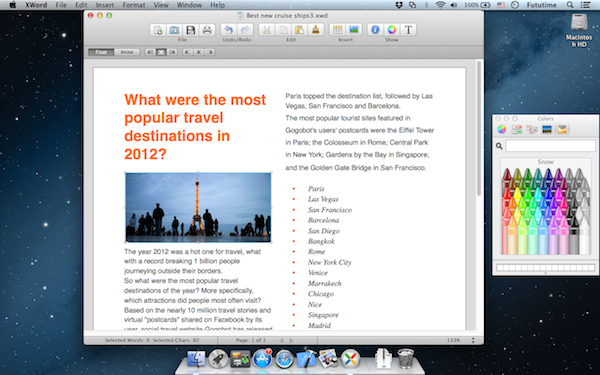Image resolution: width=600 pixels, height=375 pixels.
Task: Open the volume menu in menu bar
Action: point(454,5)
